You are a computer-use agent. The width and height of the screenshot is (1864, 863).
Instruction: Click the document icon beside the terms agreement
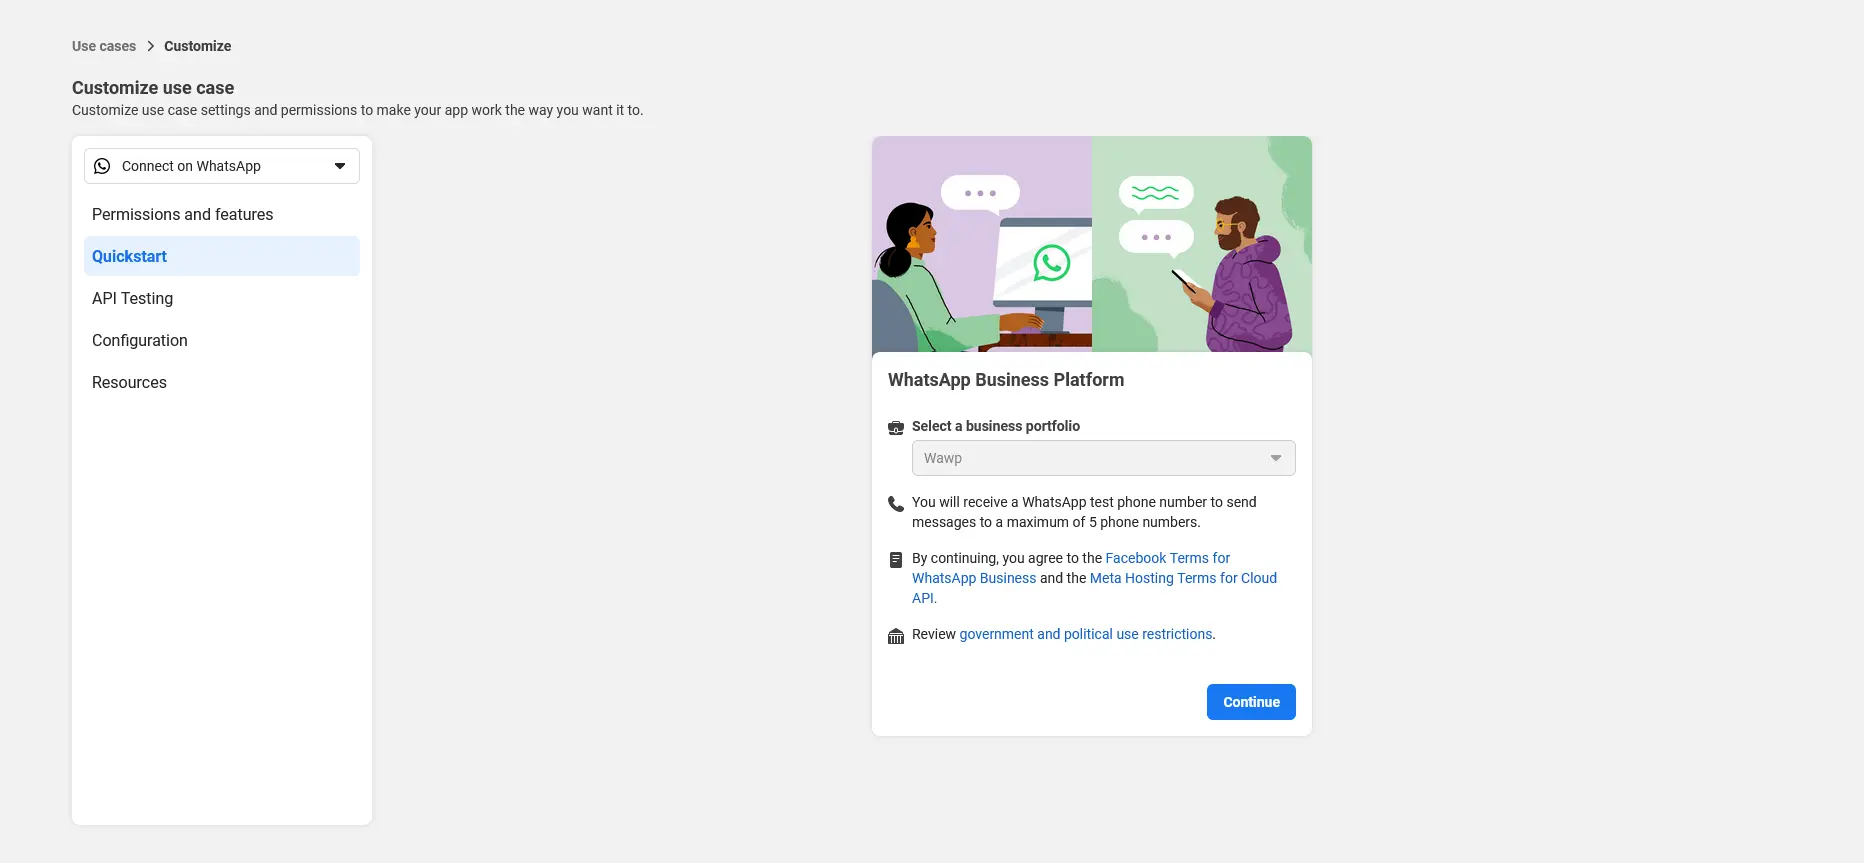point(896,560)
